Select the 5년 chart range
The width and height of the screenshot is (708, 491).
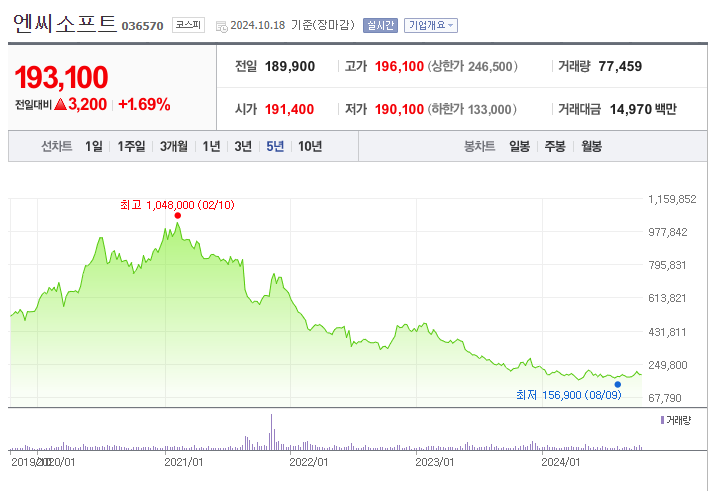click(x=275, y=146)
